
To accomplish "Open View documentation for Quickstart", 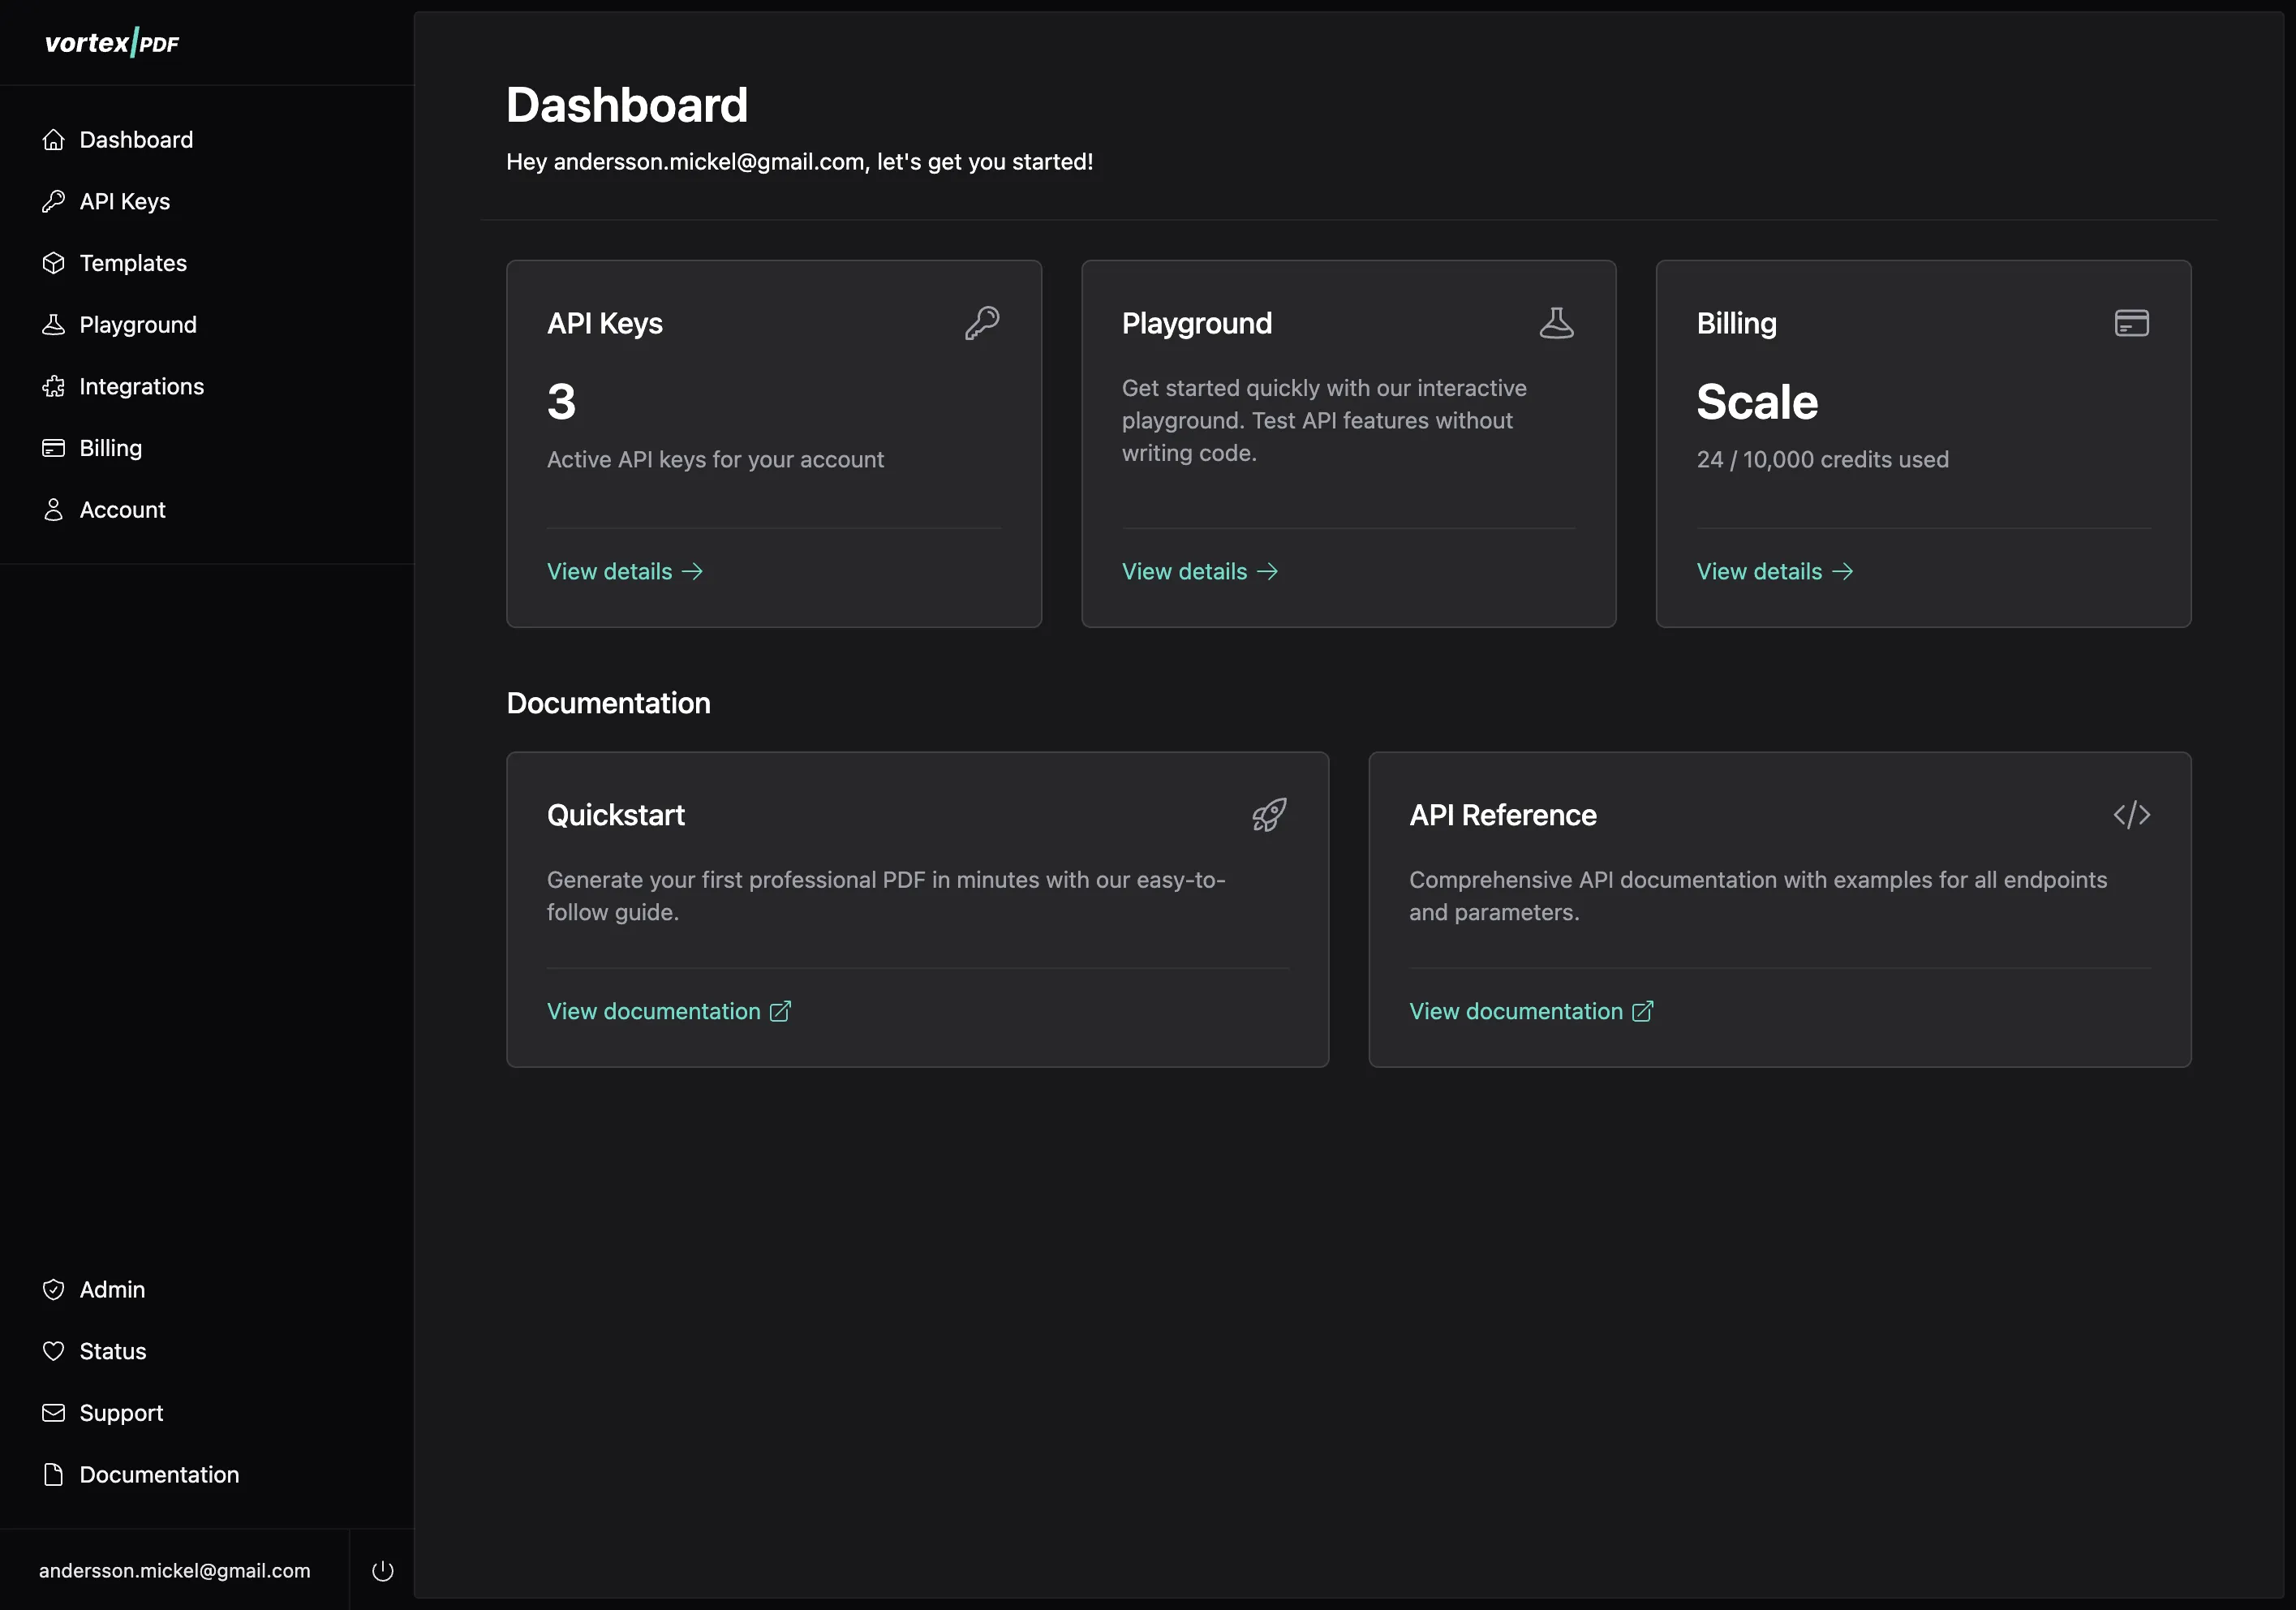I will [x=669, y=1012].
